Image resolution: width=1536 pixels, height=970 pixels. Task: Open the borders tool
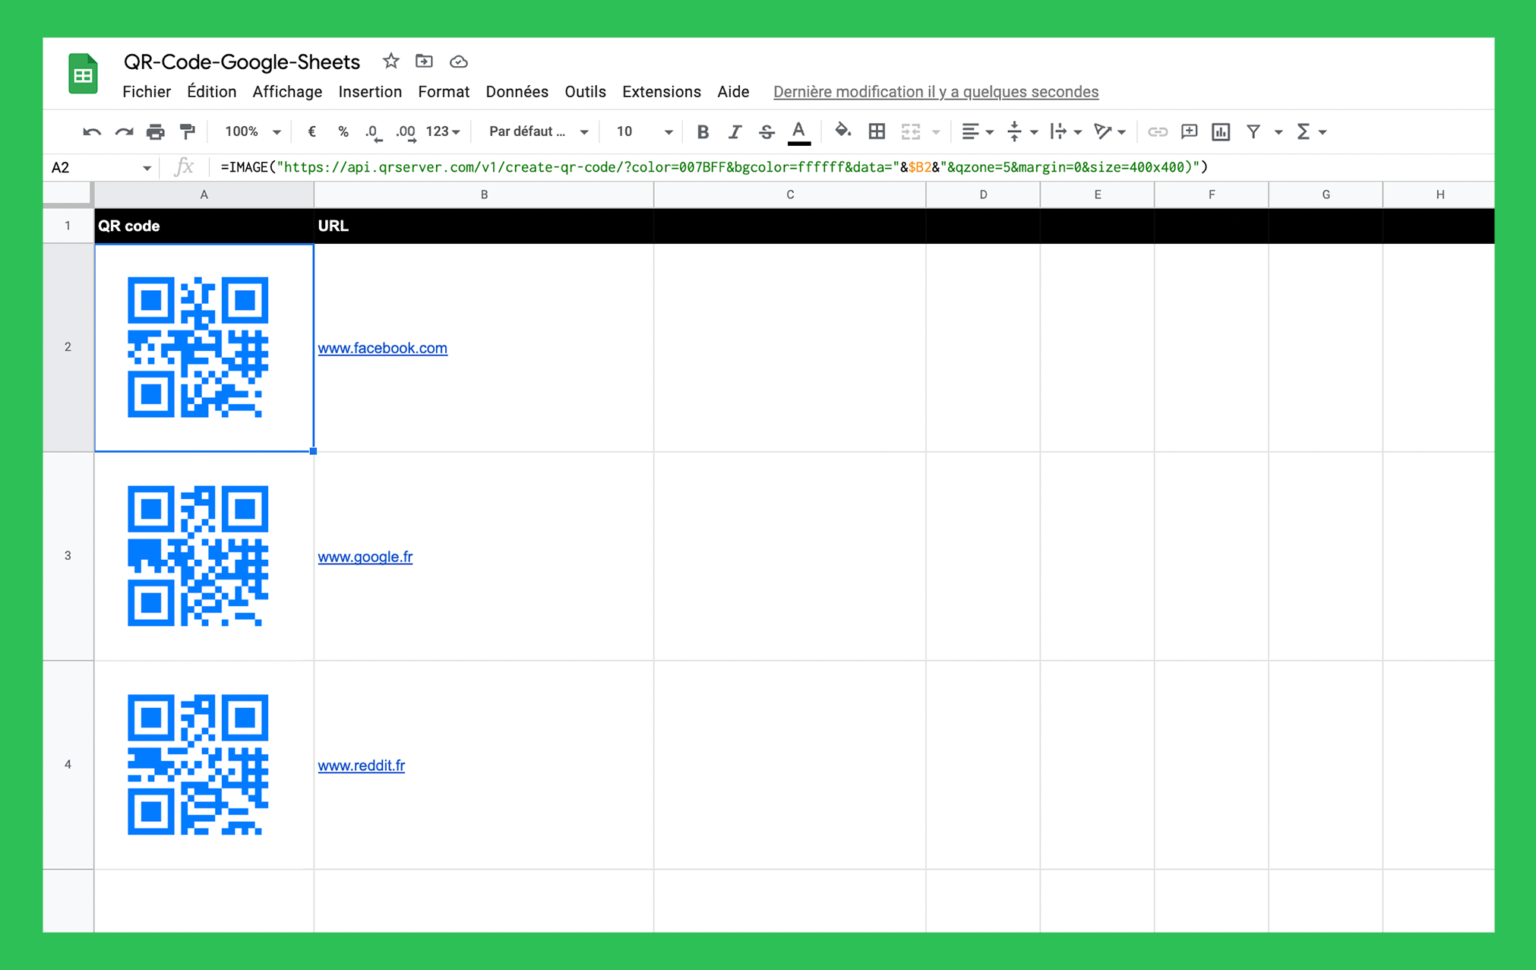[x=876, y=131]
